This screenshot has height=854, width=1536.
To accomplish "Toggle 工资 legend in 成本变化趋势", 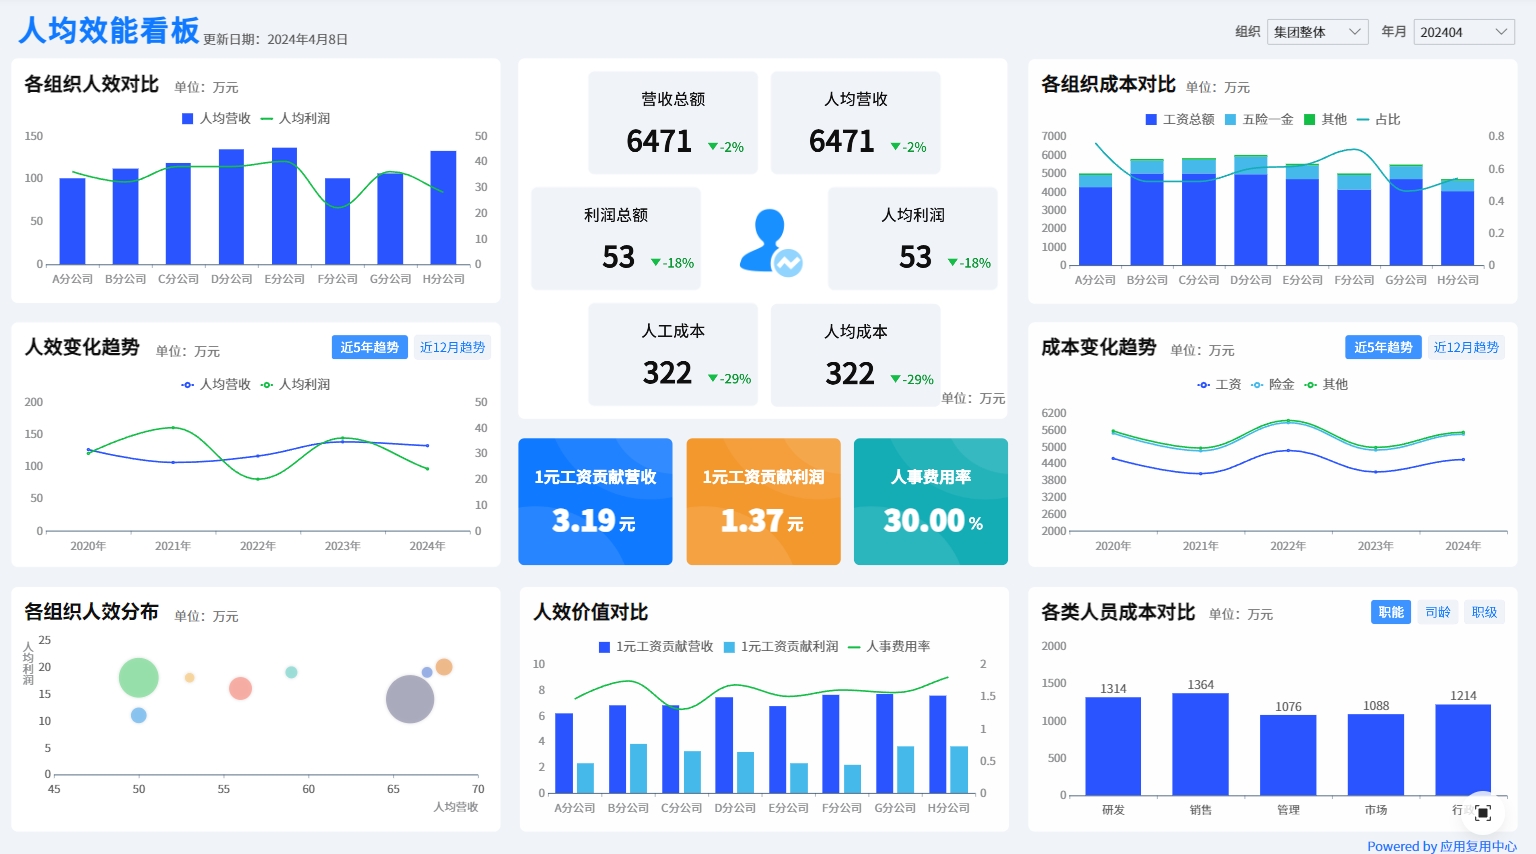I will pyautogui.click(x=1219, y=384).
